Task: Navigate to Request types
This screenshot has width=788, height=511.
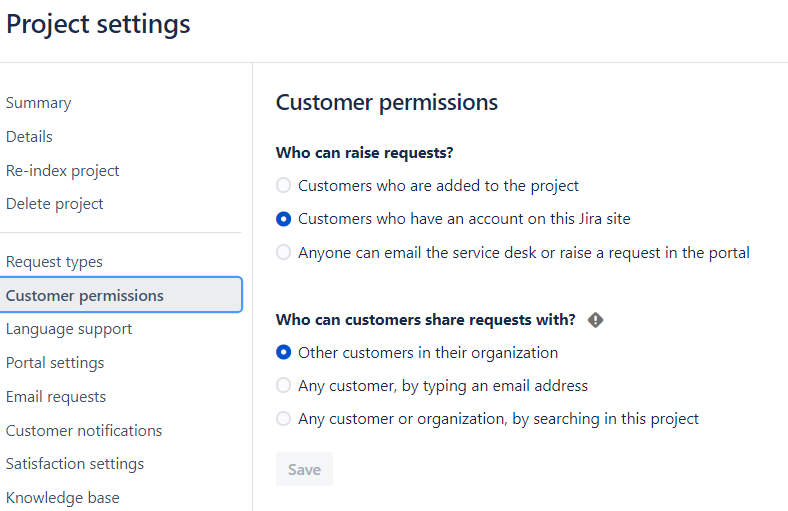Action: click(54, 262)
